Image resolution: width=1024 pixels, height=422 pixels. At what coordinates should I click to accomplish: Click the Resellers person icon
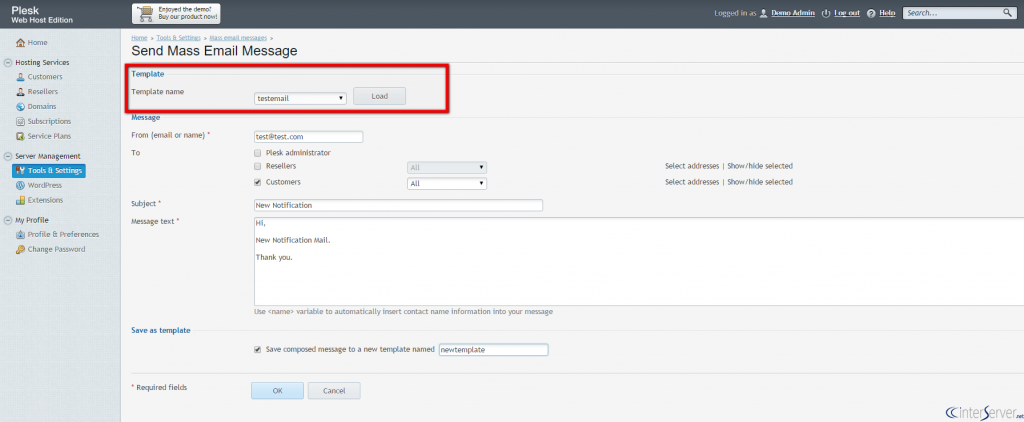tap(21, 92)
